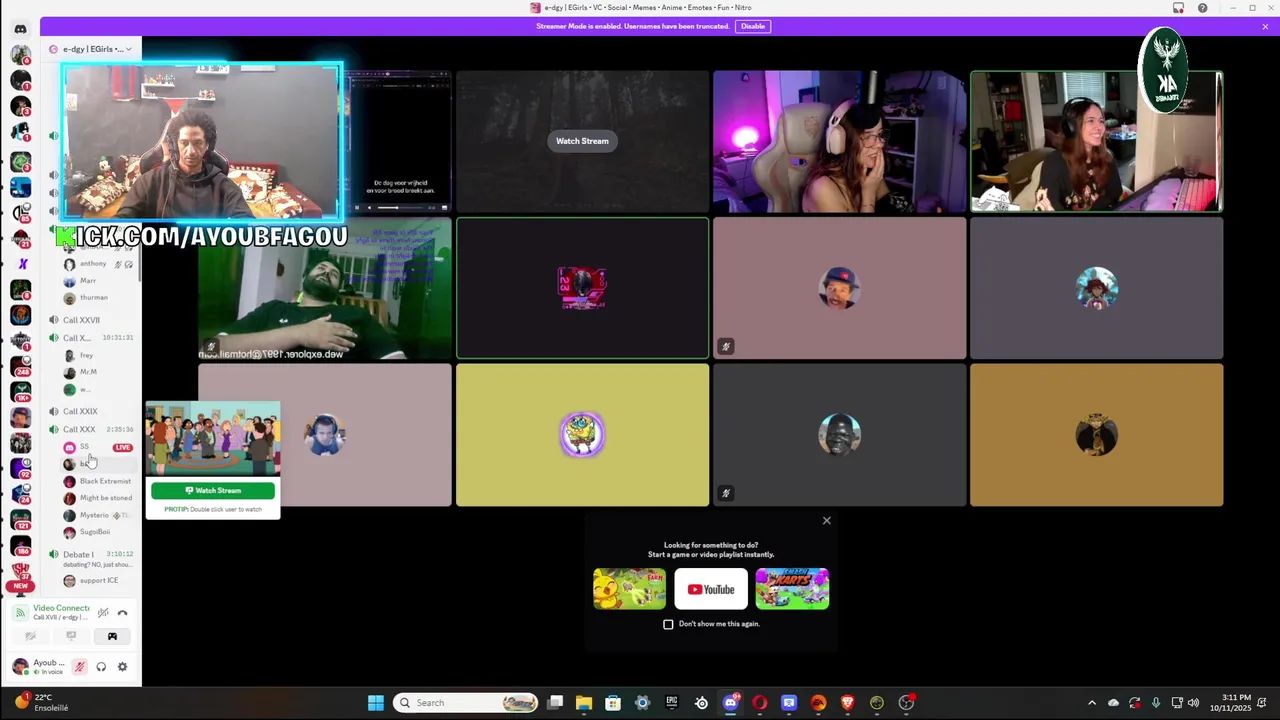Open Discord User Settings gear
1280x720 pixels.
coord(122,667)
